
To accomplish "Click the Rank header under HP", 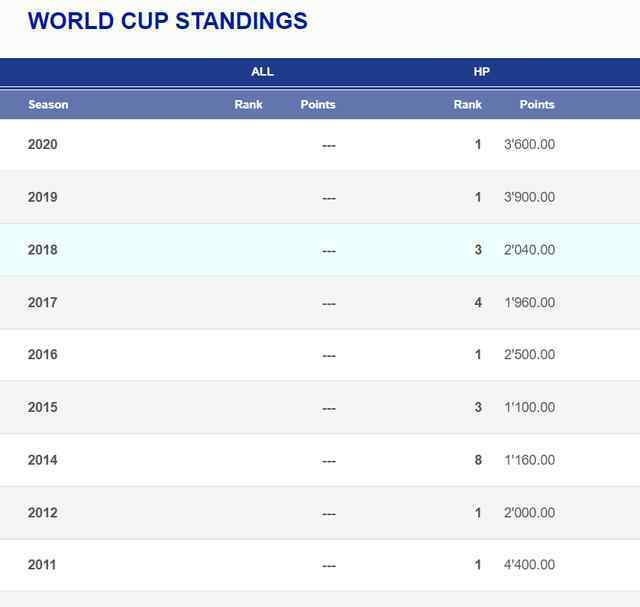I will 468,105.
